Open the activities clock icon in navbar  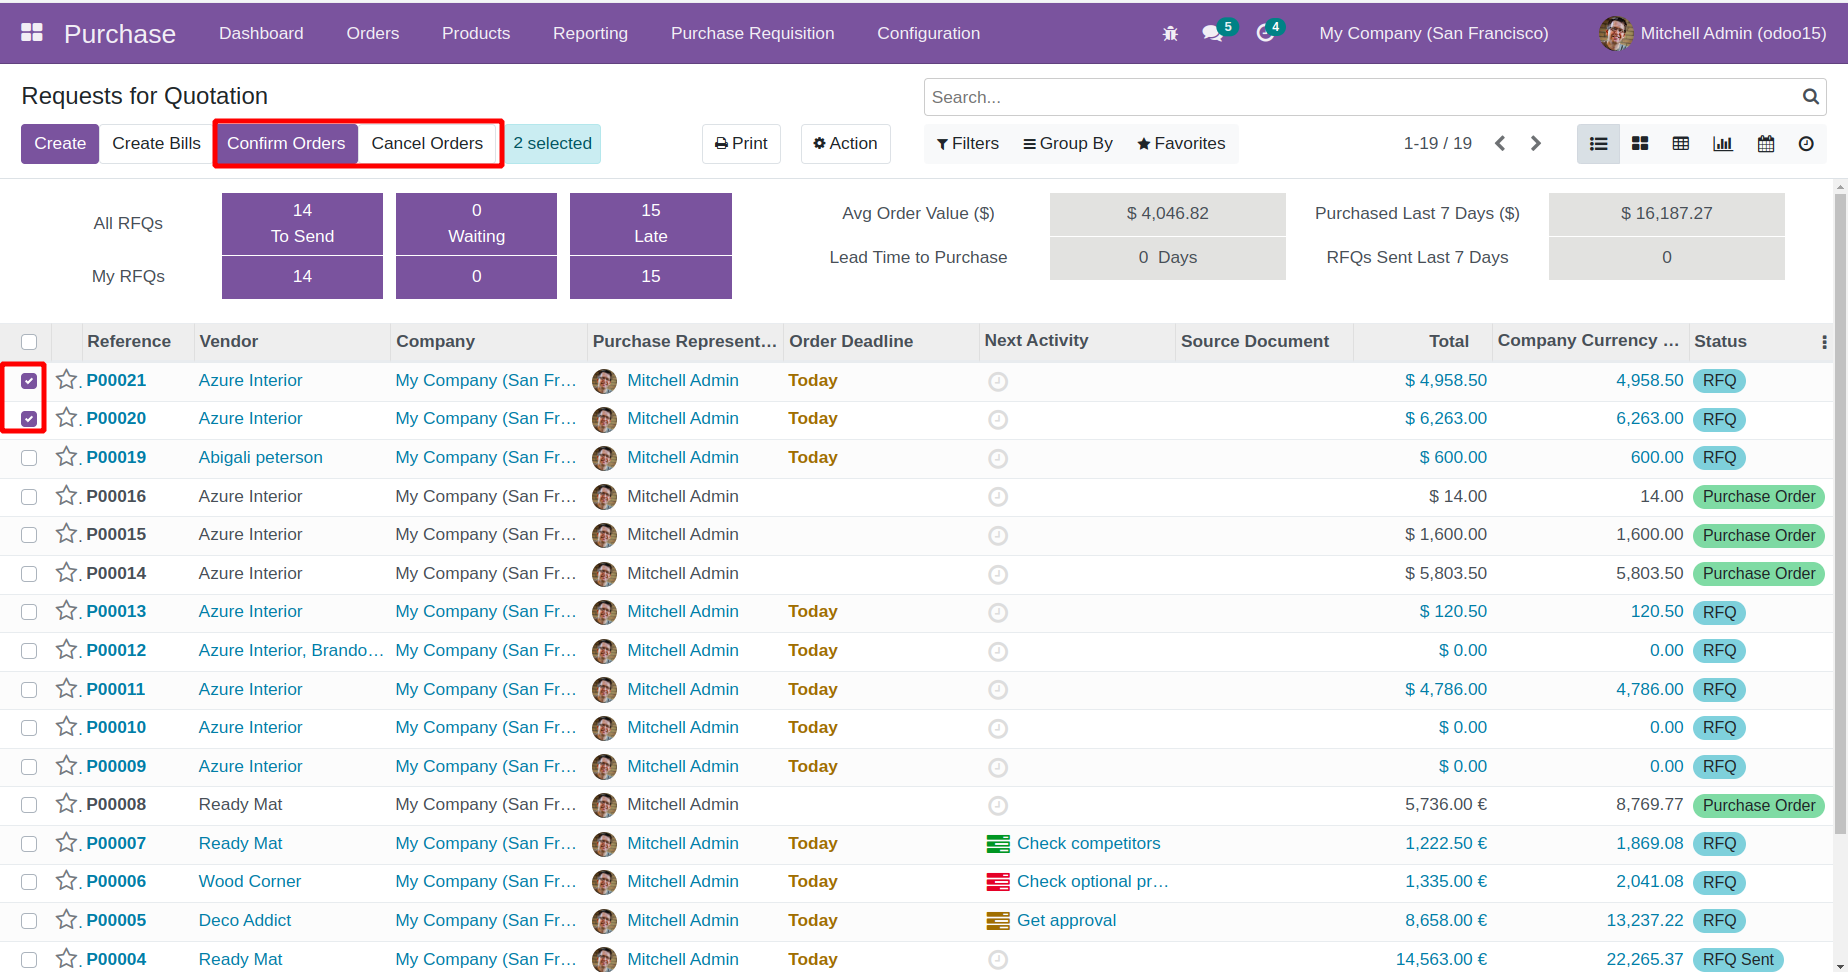coord(1265,34)
